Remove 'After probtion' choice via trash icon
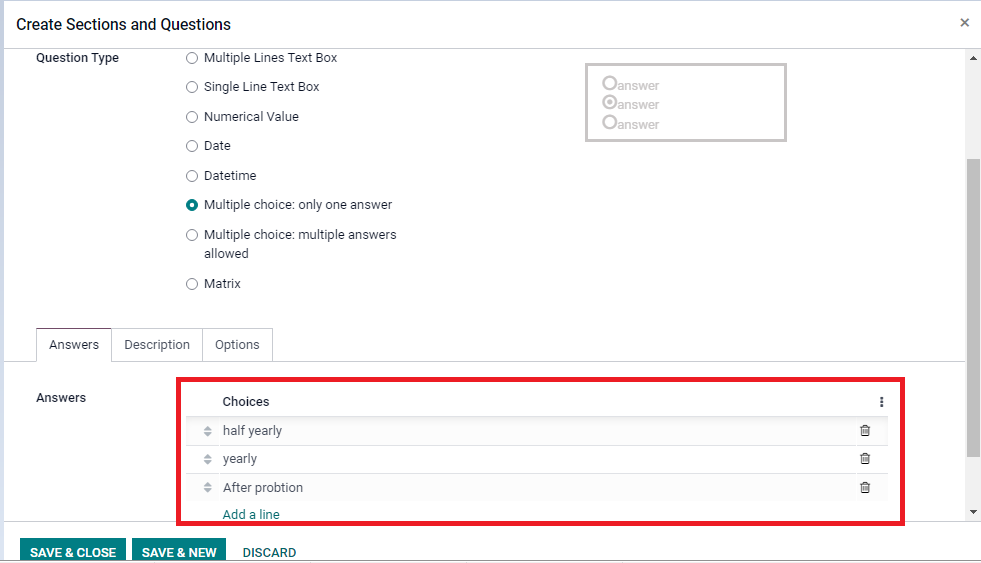The width and height of the screenshot is (981, 563). click(x=865, y=487)
